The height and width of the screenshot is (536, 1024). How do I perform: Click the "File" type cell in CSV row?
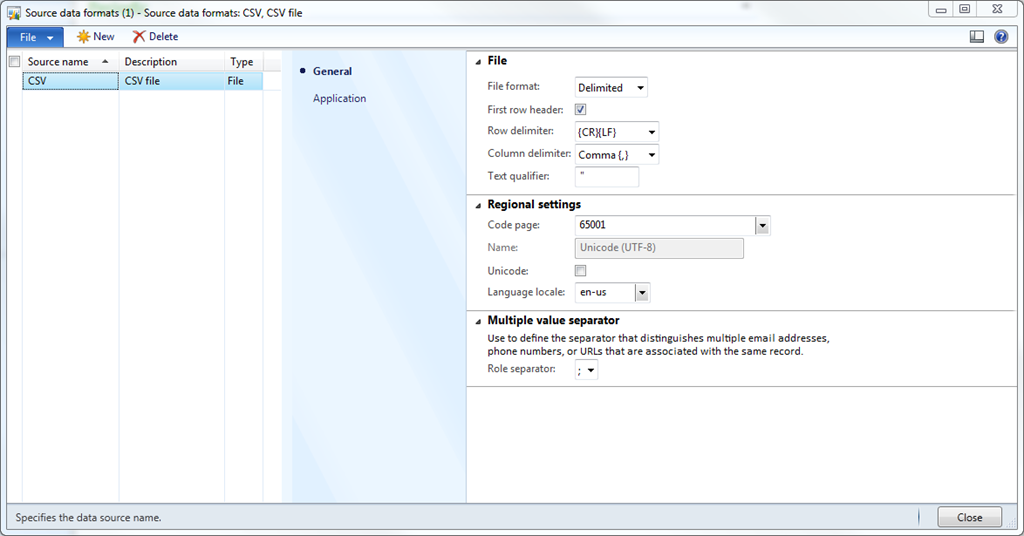click(244, 81)
